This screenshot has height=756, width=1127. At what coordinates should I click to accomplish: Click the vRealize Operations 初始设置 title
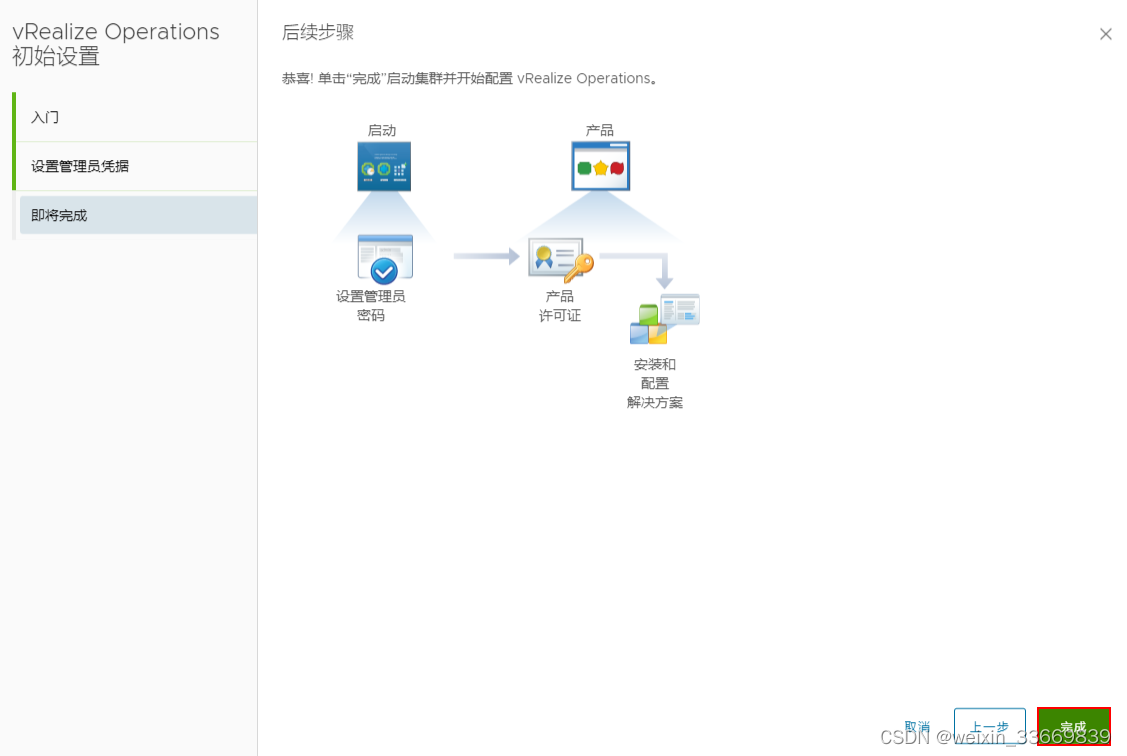tap(116, 44)
